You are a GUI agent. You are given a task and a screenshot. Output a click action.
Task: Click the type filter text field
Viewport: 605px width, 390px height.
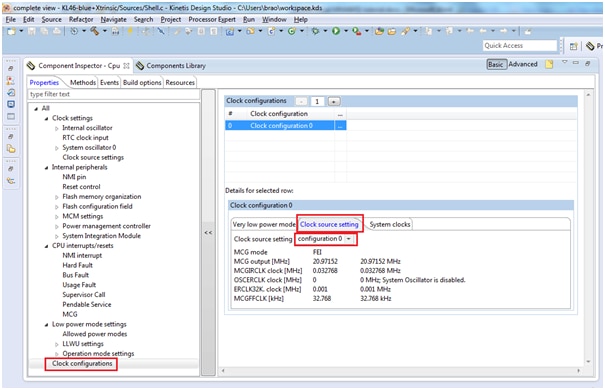(x=113, y=94)
